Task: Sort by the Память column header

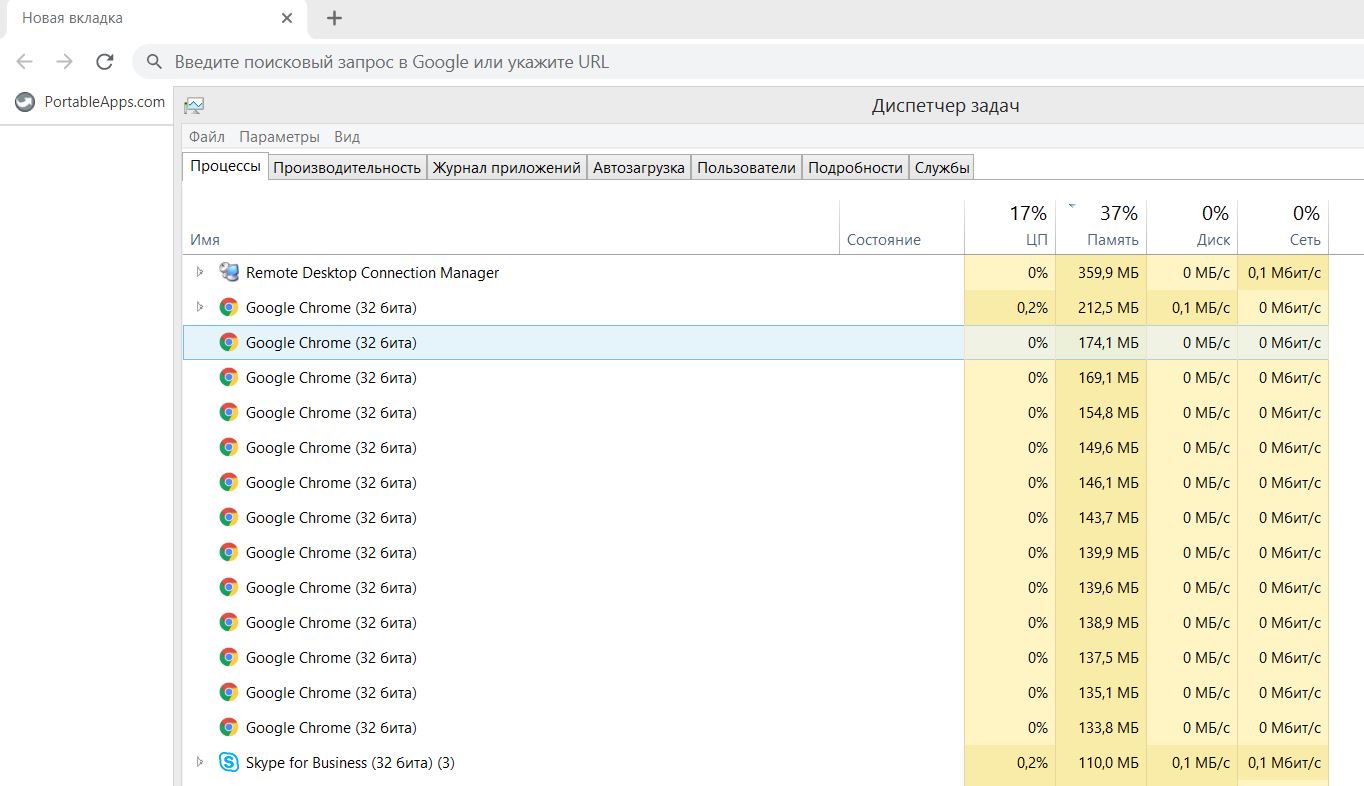Action: click(x=1101, y=227)
